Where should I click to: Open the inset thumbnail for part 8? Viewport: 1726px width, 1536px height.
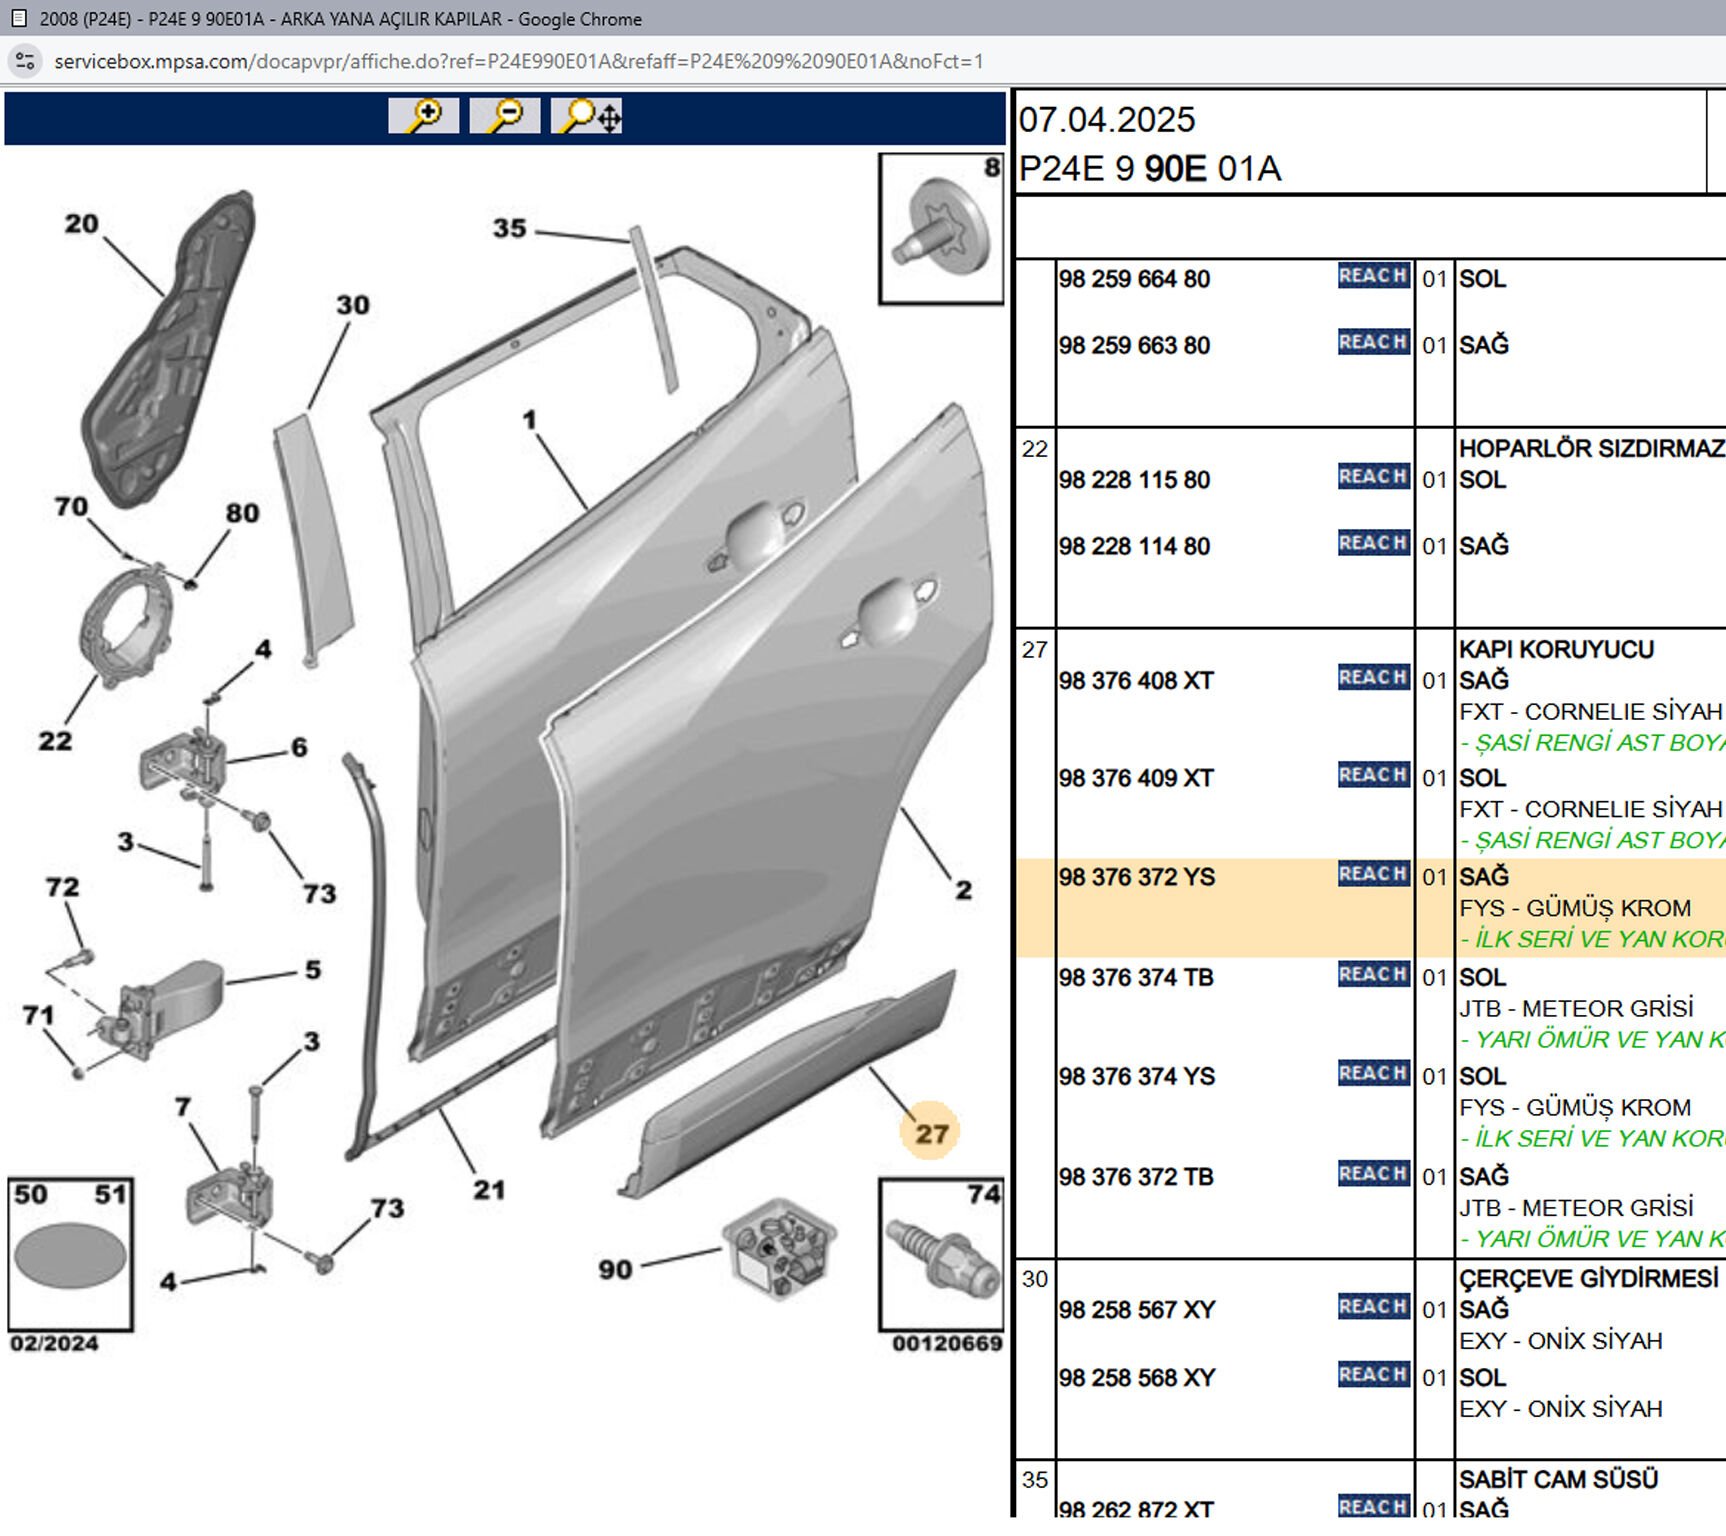[x=941, y=229]
